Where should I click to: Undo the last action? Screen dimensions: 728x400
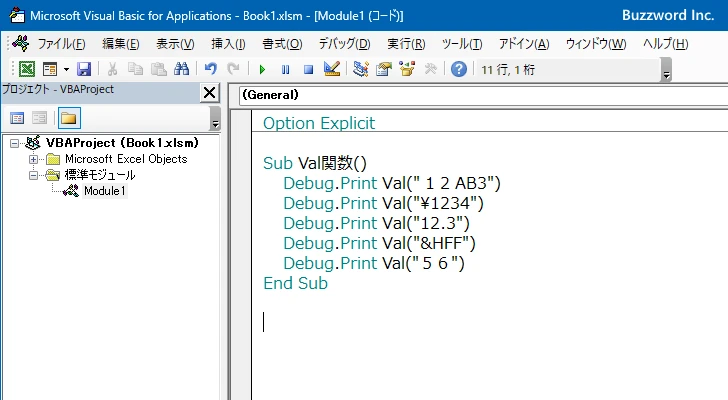click(211, 69)
